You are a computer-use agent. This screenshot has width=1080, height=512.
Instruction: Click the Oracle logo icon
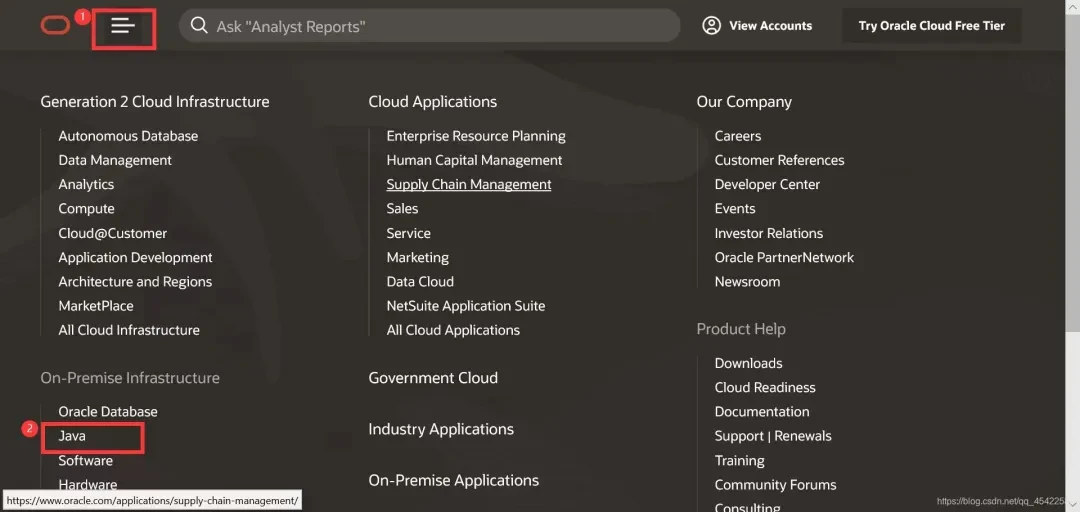(x=55, y=25)
